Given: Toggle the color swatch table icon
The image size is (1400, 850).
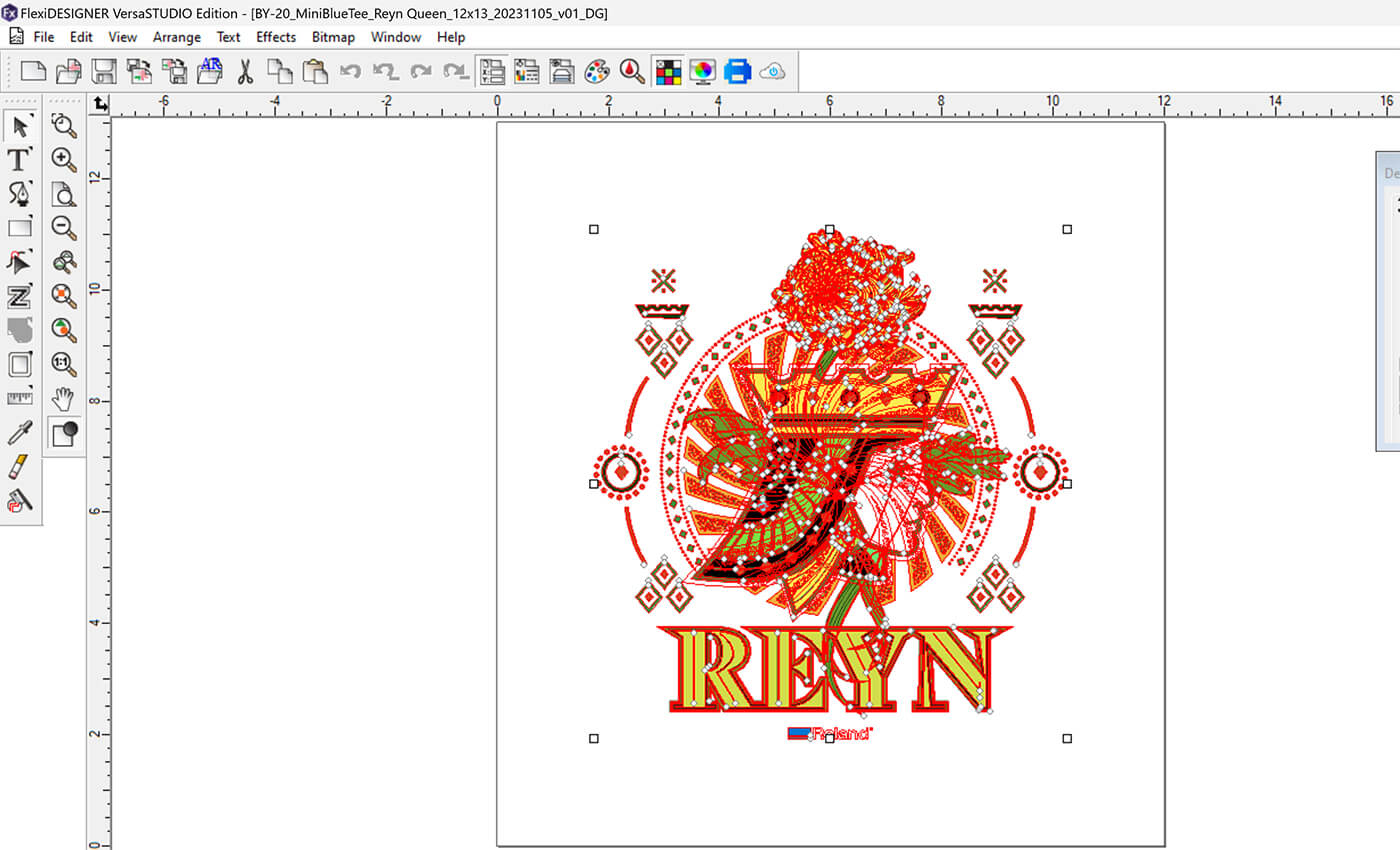Looking at the screenshot, I should click(x=667, y=71).
